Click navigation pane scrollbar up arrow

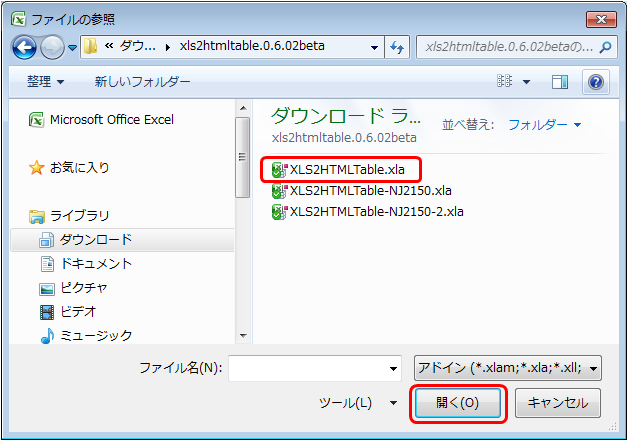coord(243,108)
